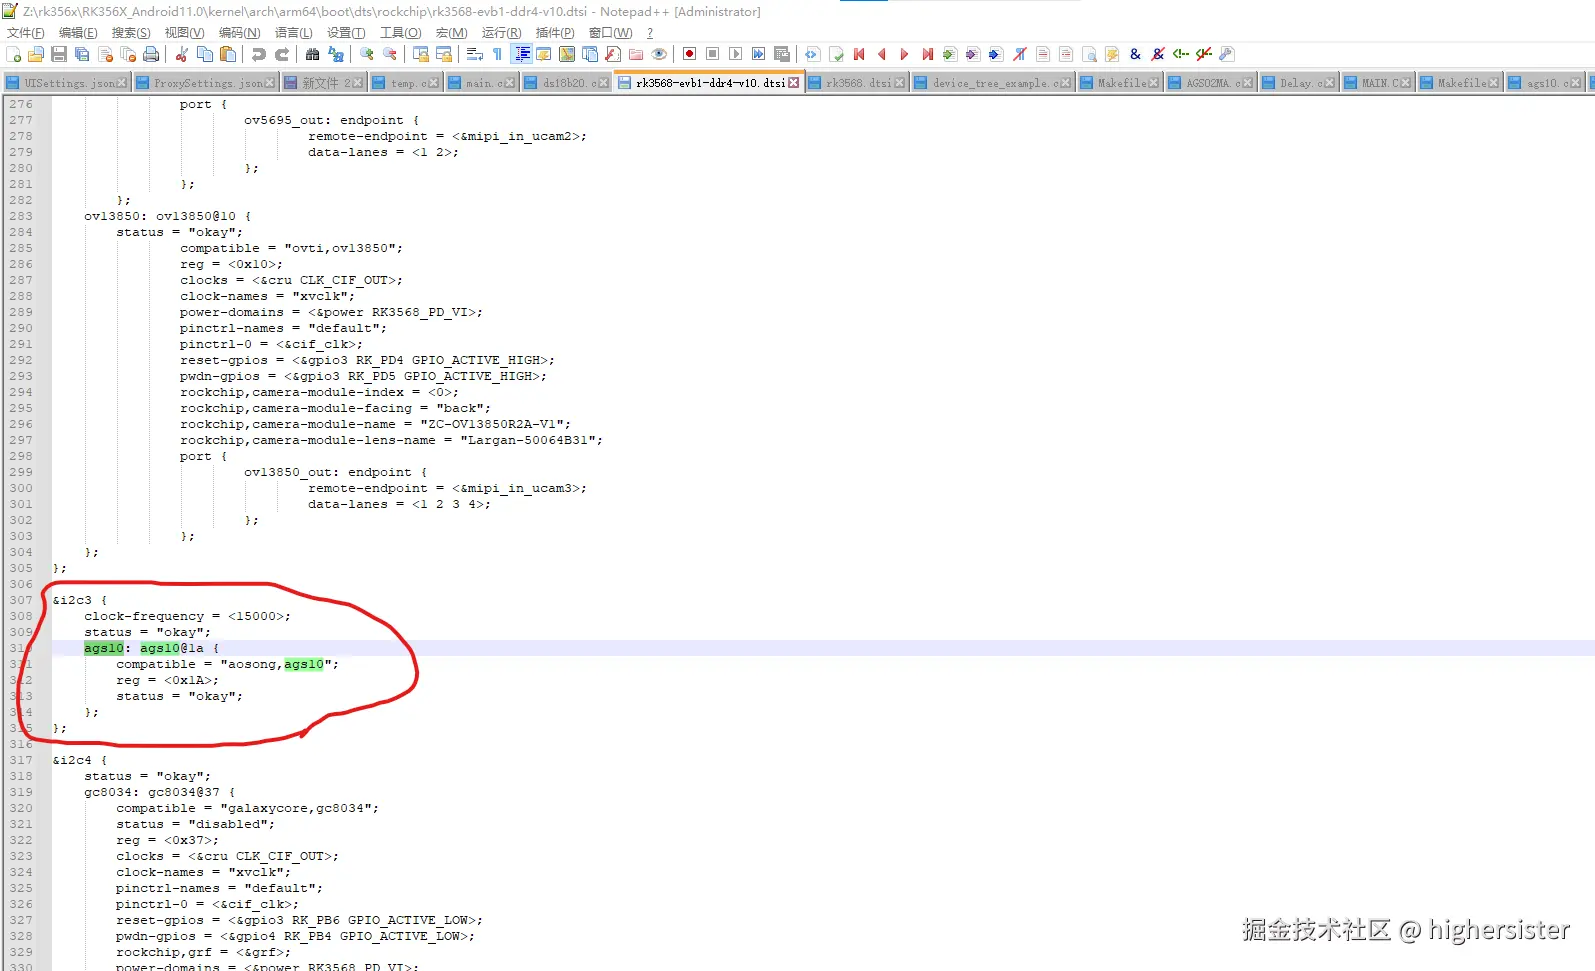Image resolution: width=1595 pixels, height=971 pixels.
Task: Open the 工具(O) Tools menu
Action: click(x=400, y=33)
